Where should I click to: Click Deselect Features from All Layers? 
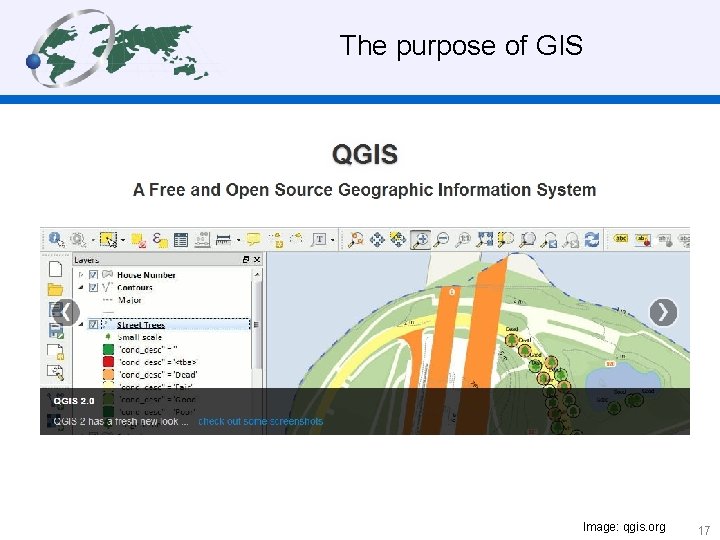139,240
